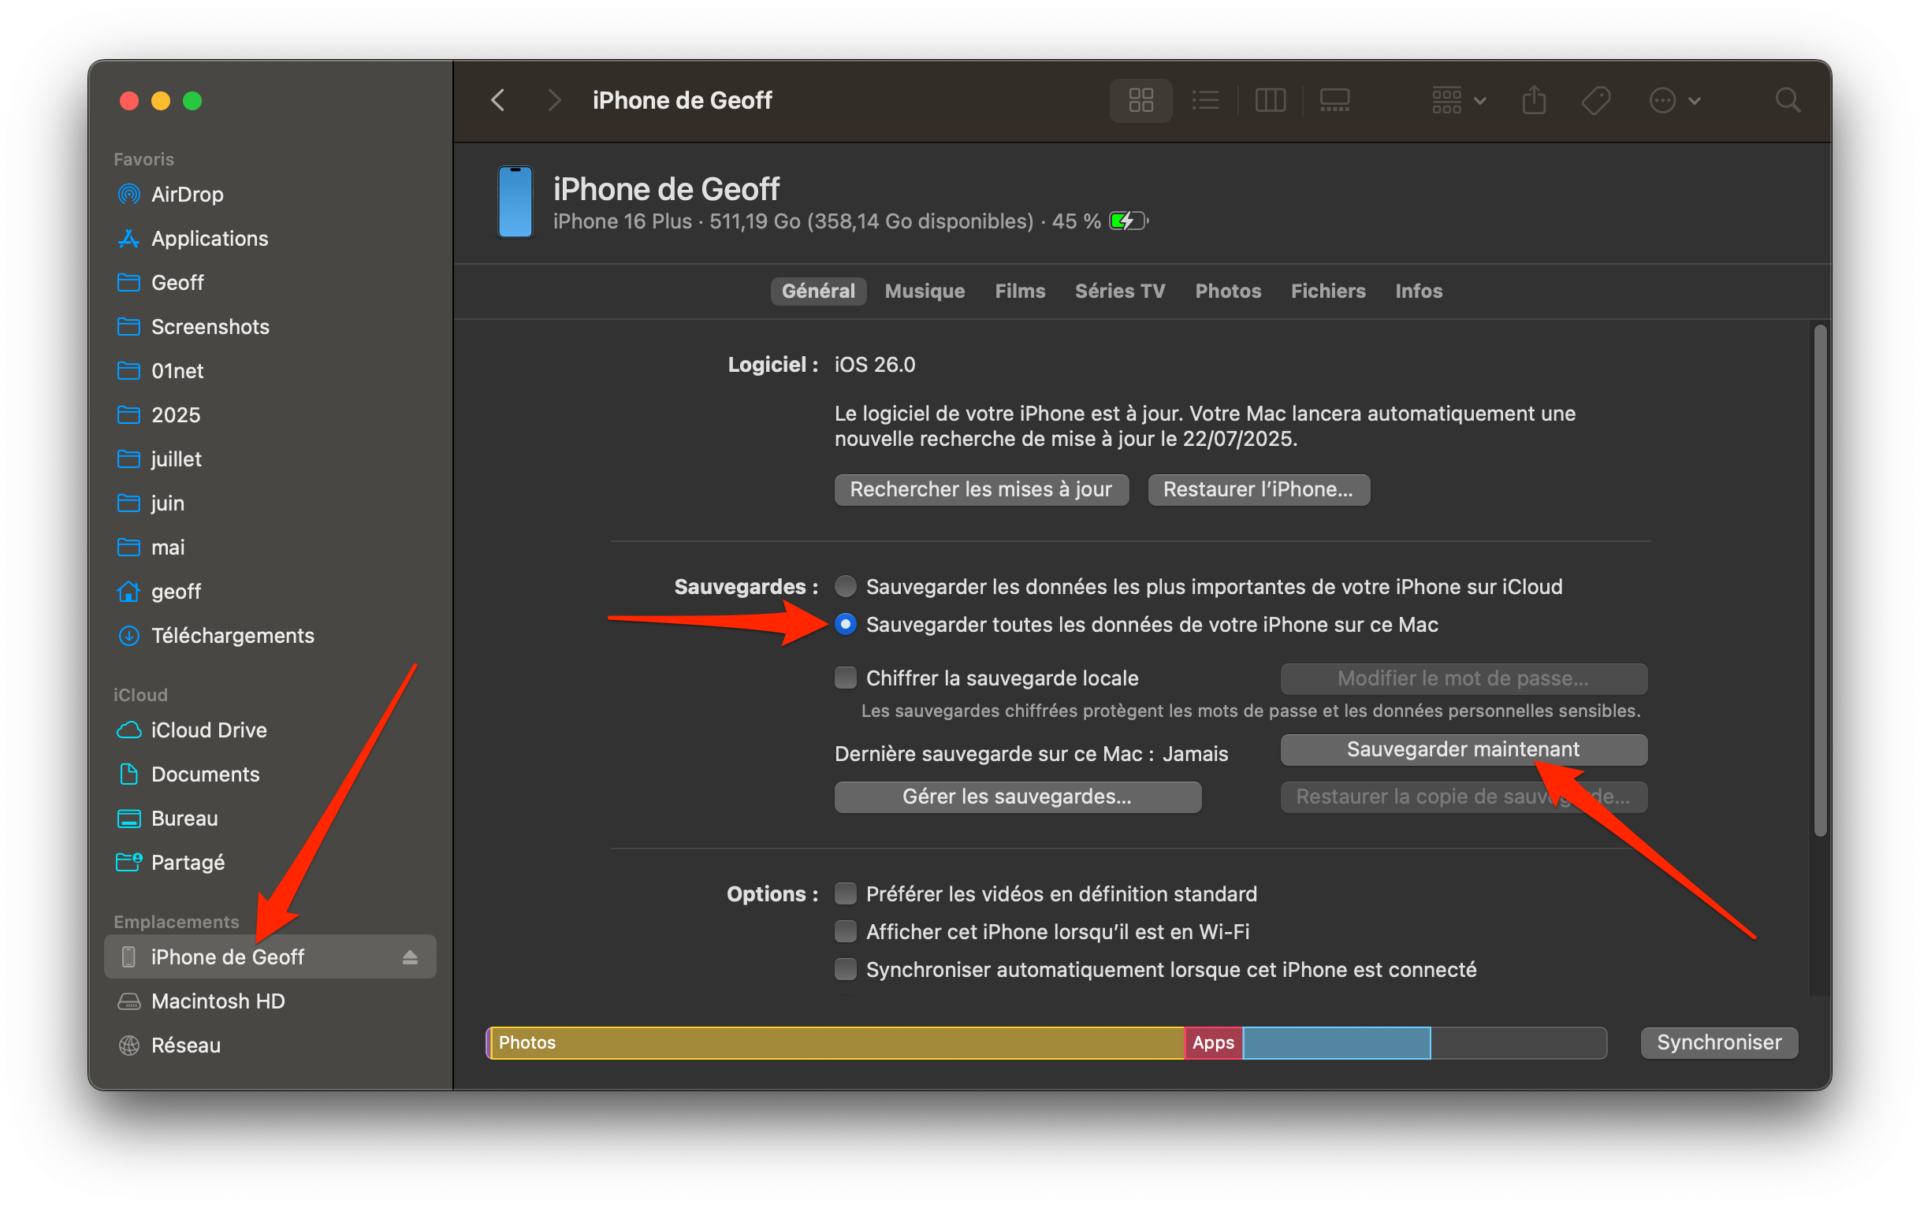Switch to the Musique tab

coord(924,291)
